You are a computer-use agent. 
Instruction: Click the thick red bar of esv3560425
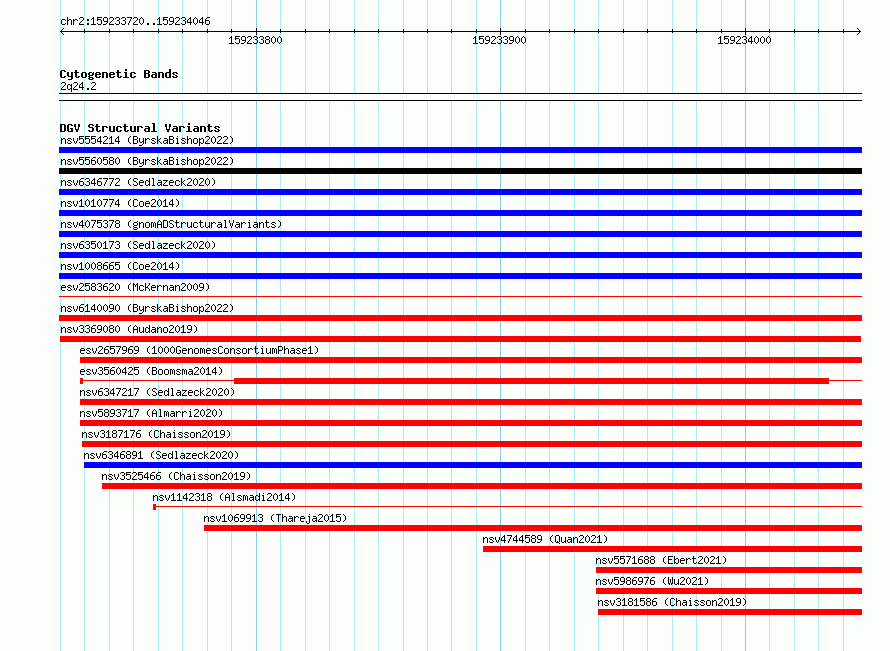[x=531, y=381]
